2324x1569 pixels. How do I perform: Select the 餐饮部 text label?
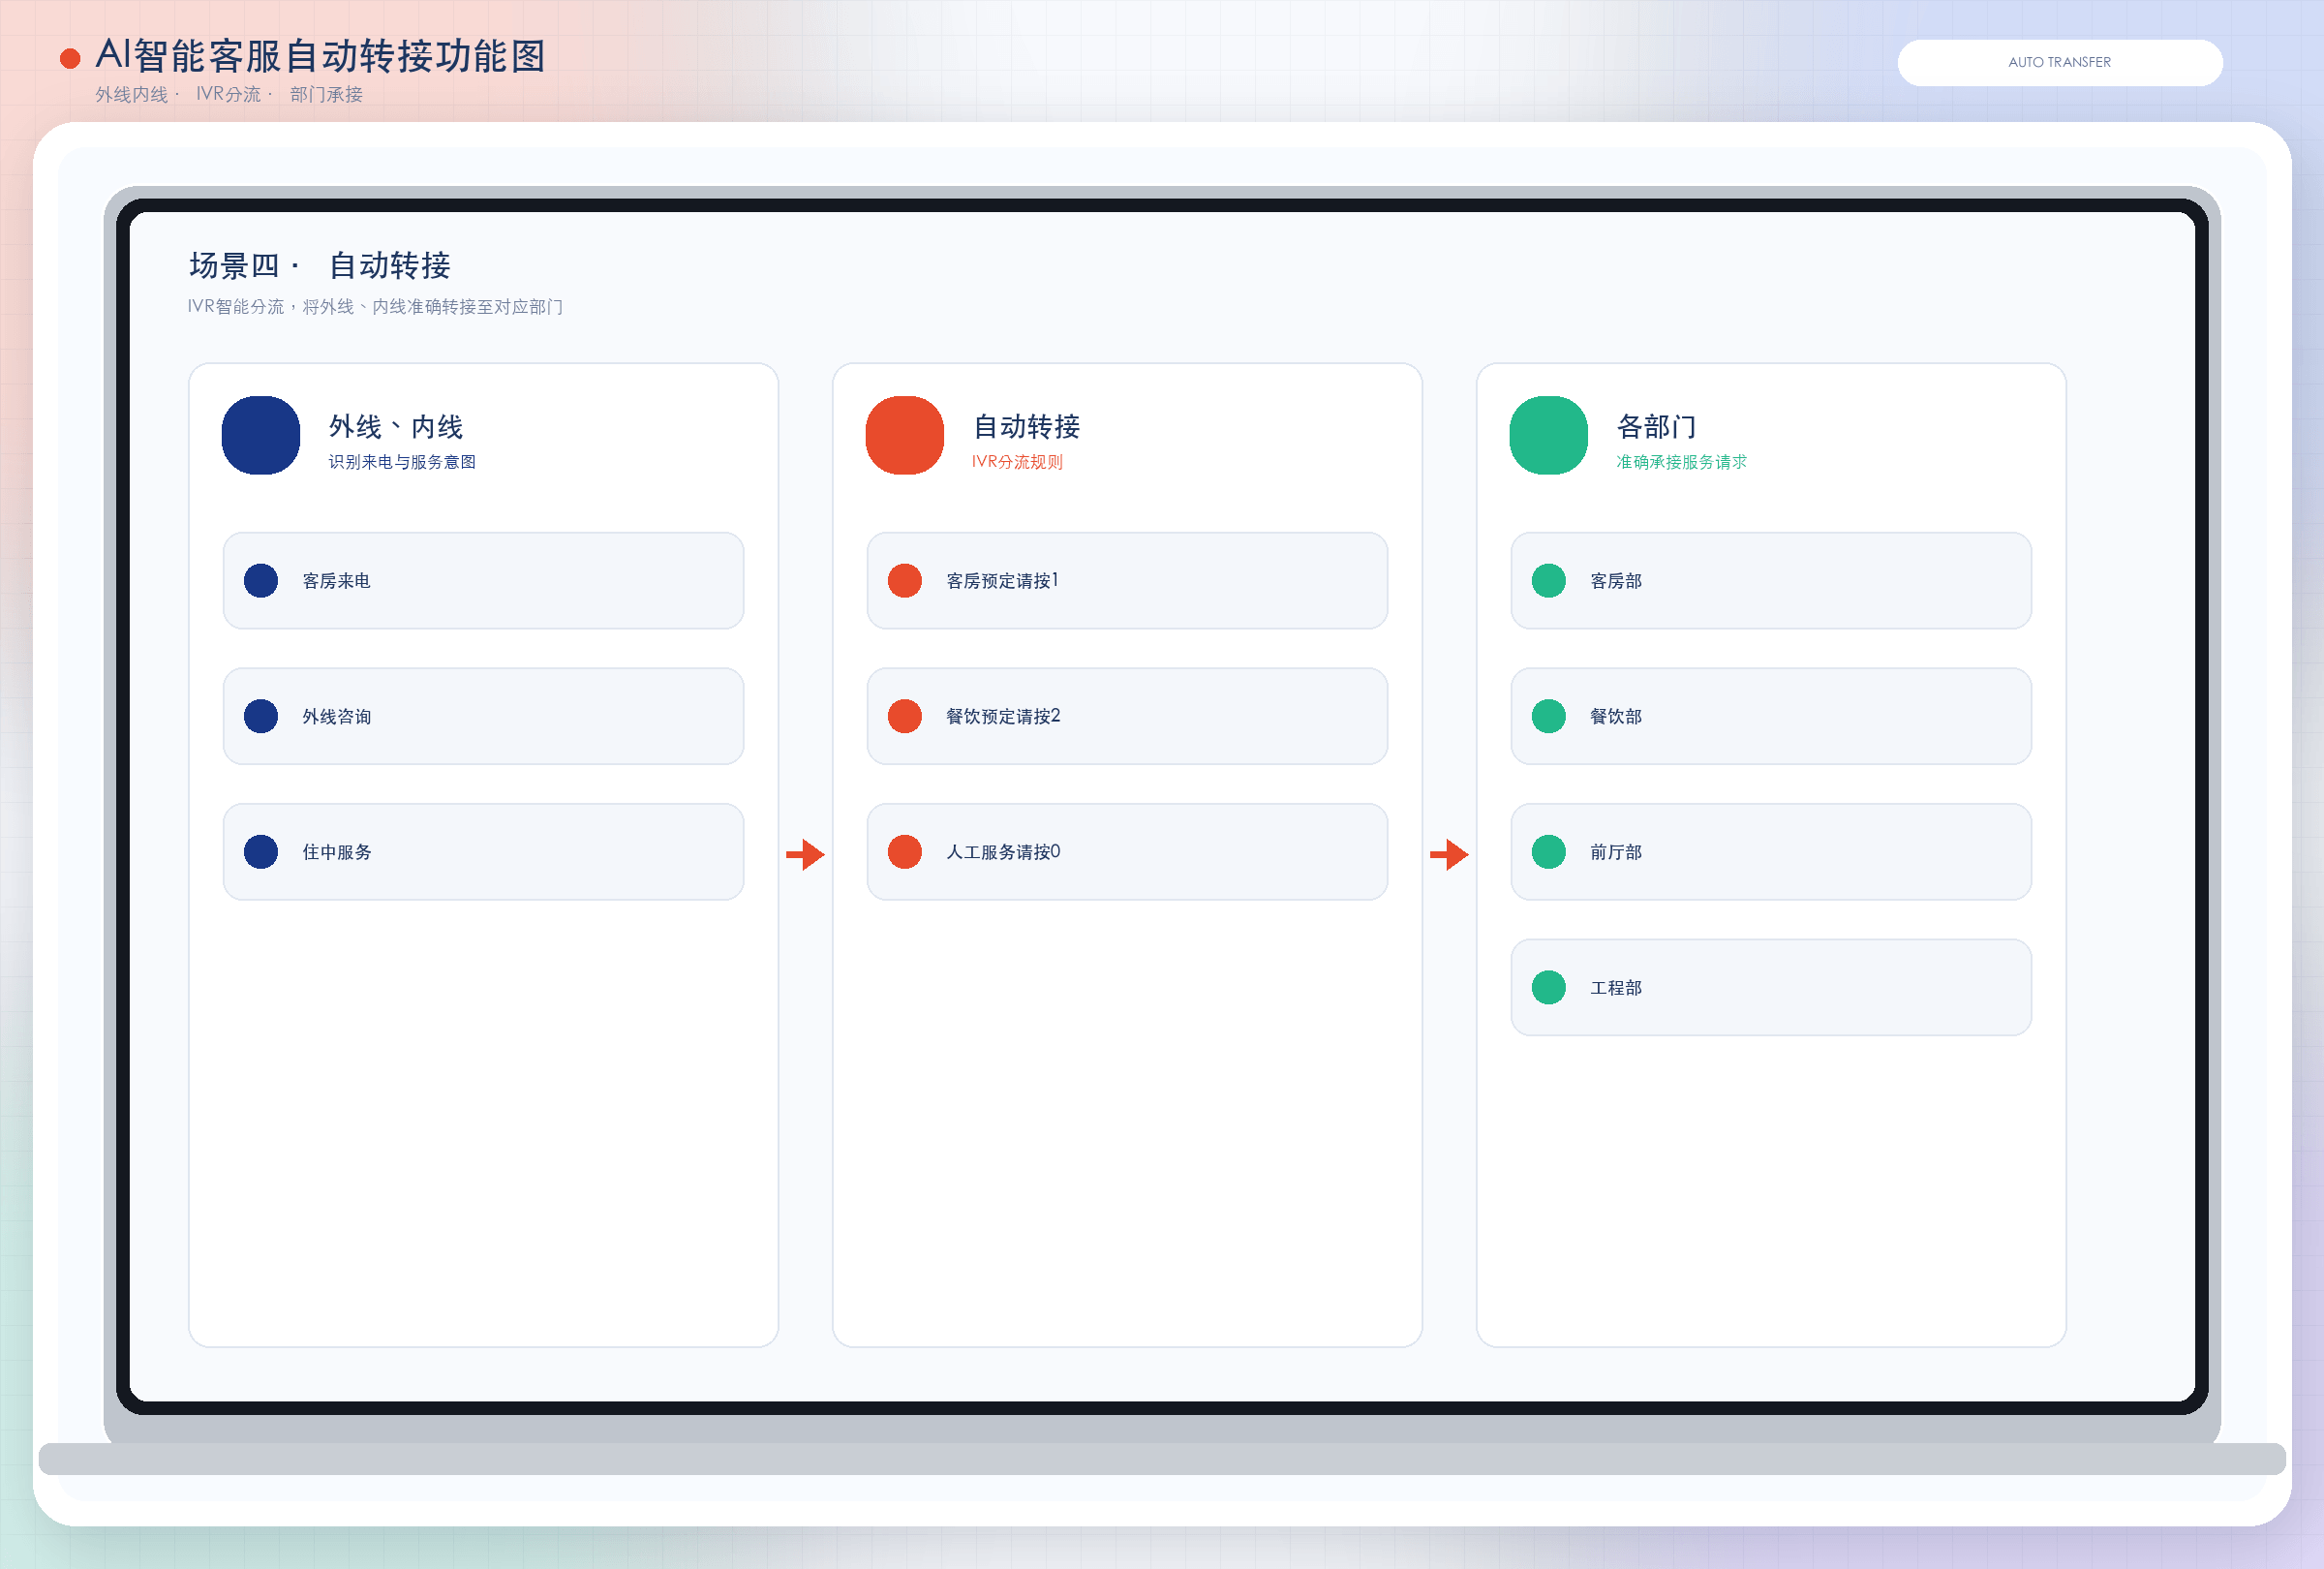pyautogui.click(x=1615, y=716)
